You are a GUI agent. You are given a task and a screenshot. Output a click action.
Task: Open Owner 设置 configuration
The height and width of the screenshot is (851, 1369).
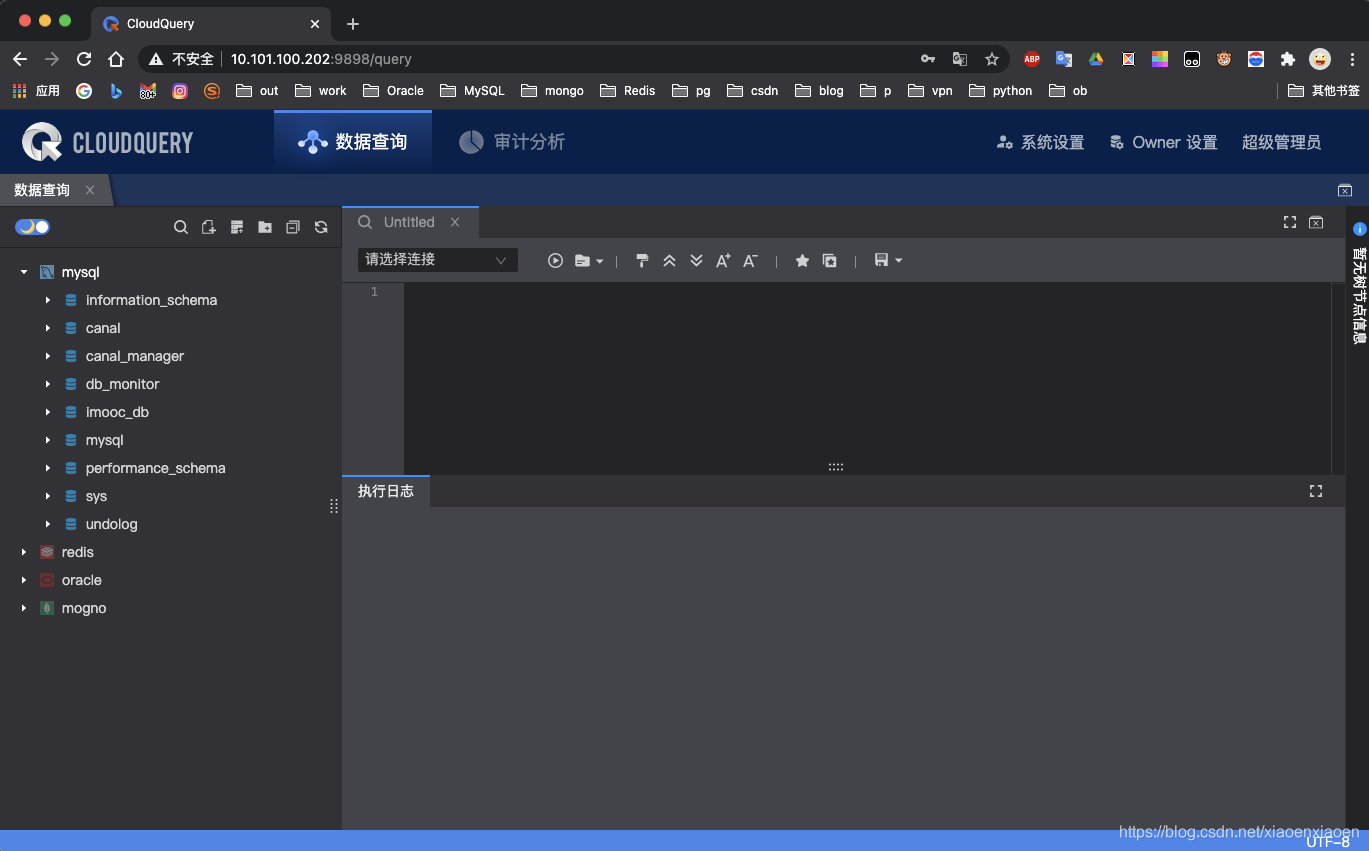(1163, 142)
